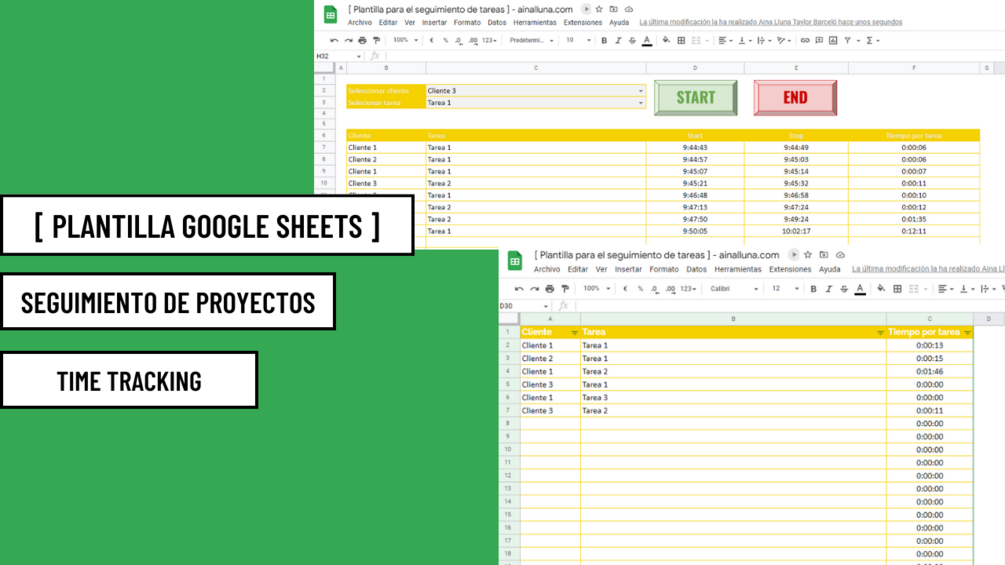Toggle italic in upper sheet toolbar
The height and width of the screenshot is (565, 1005).
[618, 40]
